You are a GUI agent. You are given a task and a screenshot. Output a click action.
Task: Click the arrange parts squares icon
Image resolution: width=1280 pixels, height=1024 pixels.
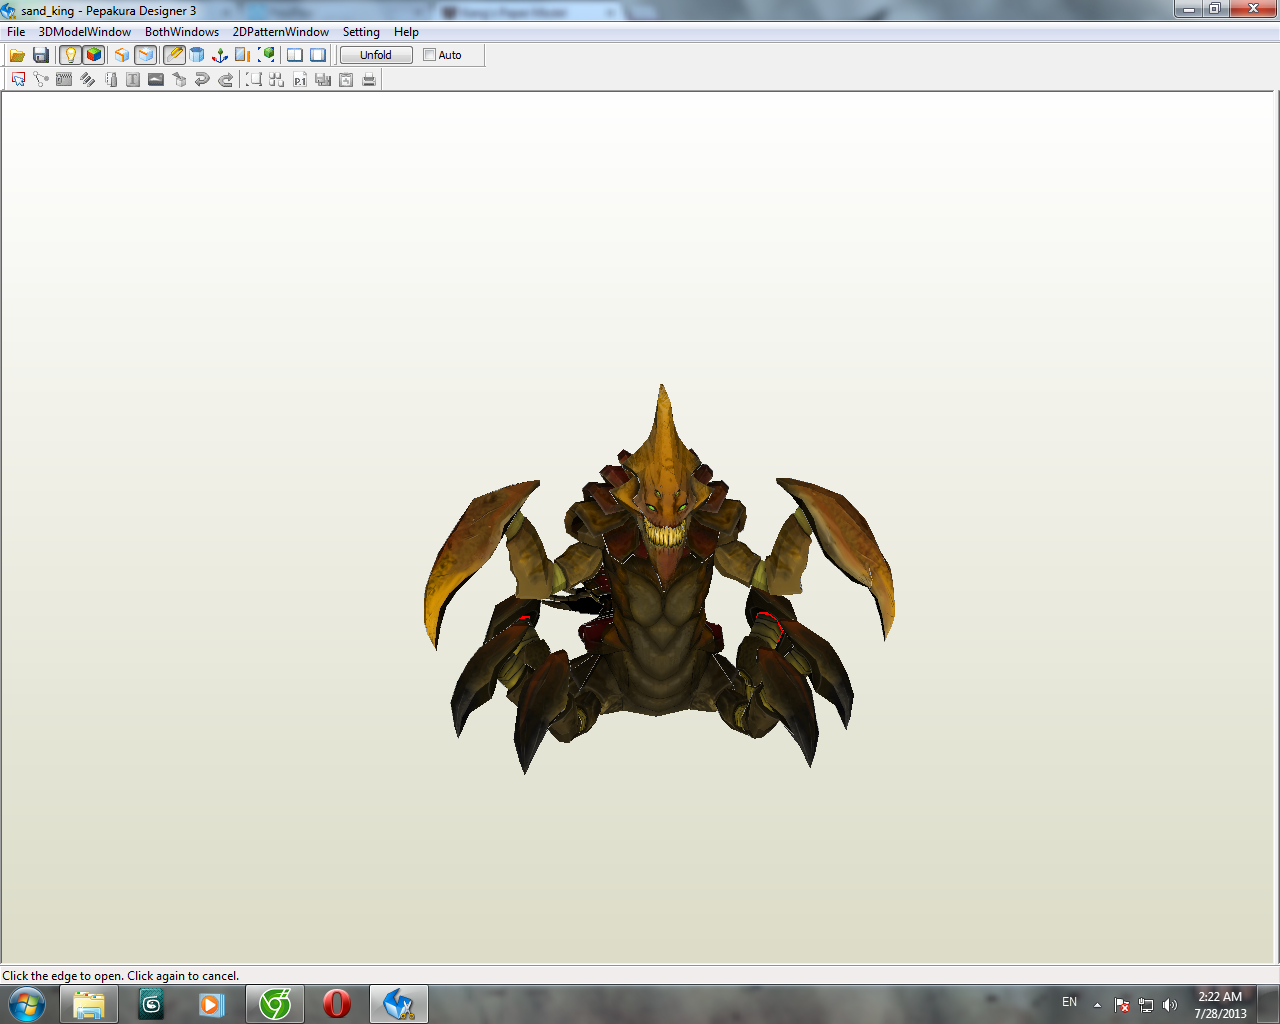pos(277,80)
